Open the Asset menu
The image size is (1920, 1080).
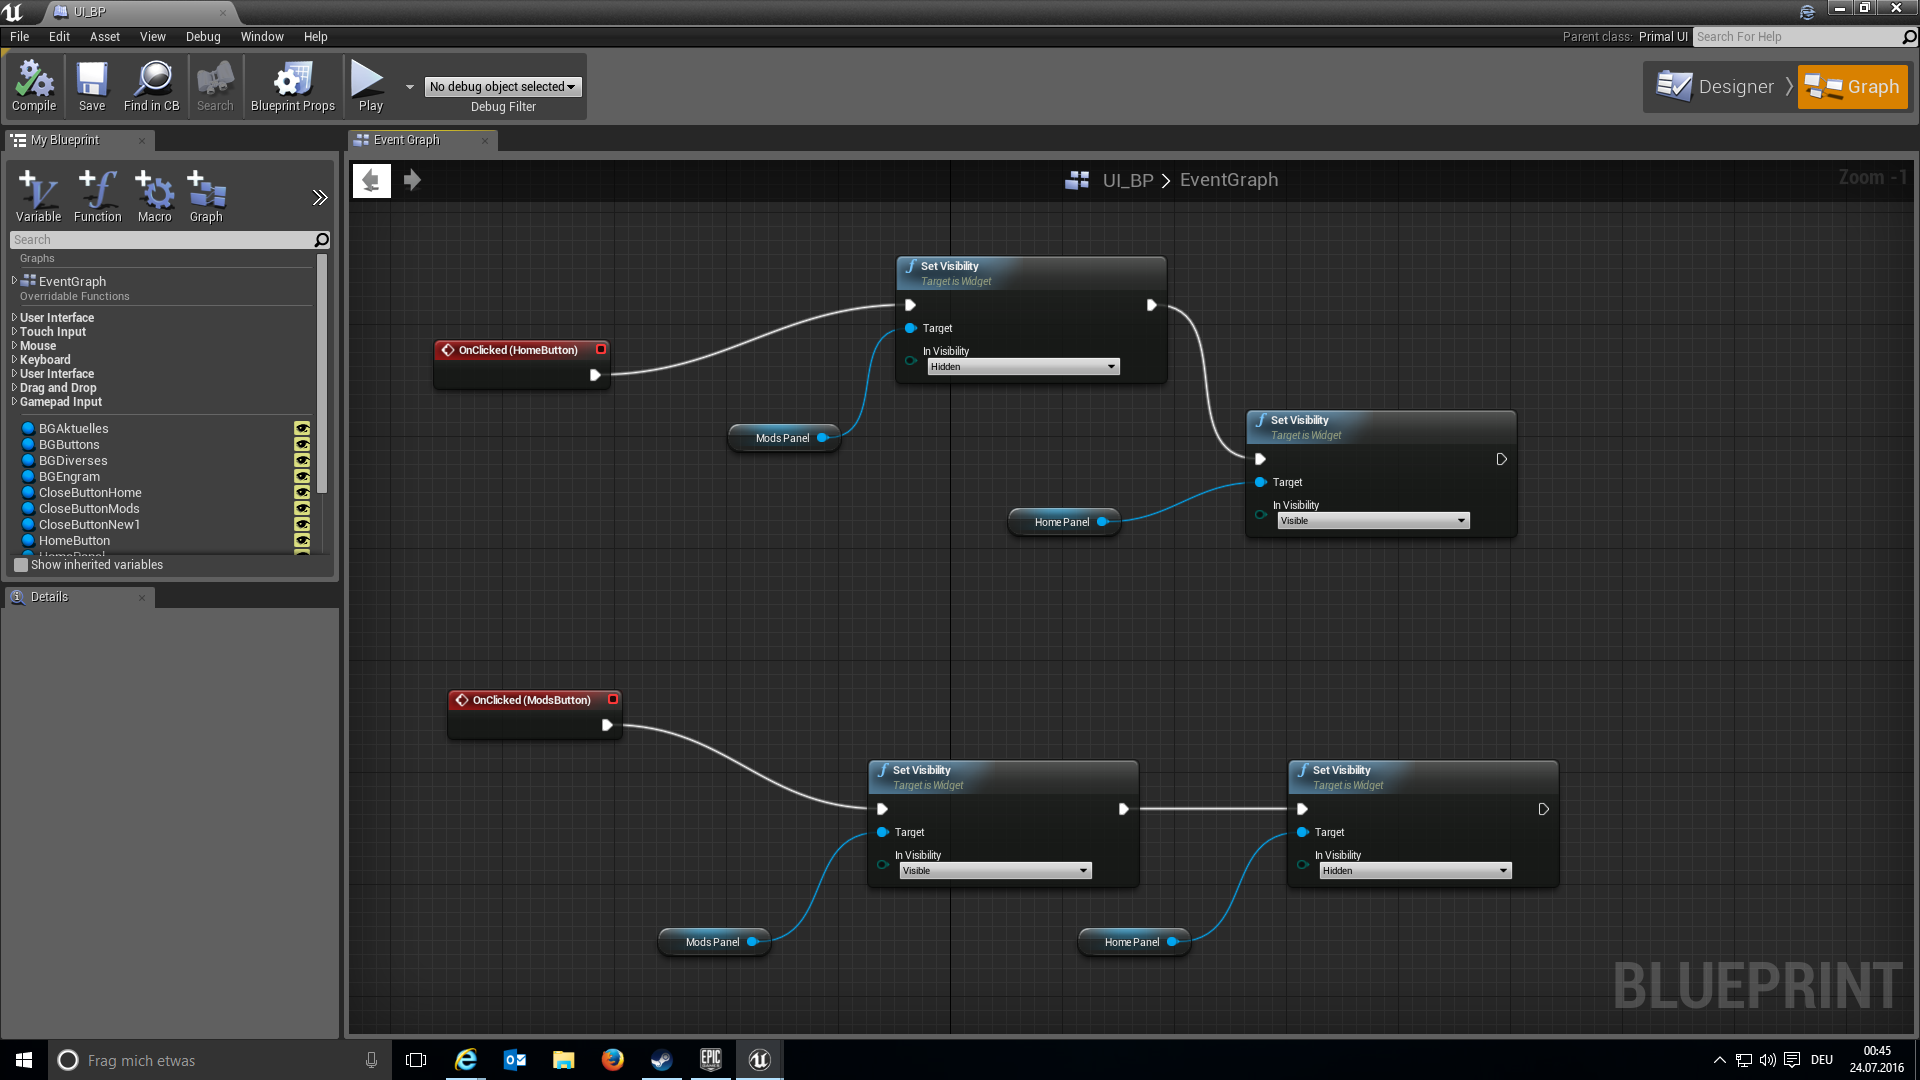(105, 37)
